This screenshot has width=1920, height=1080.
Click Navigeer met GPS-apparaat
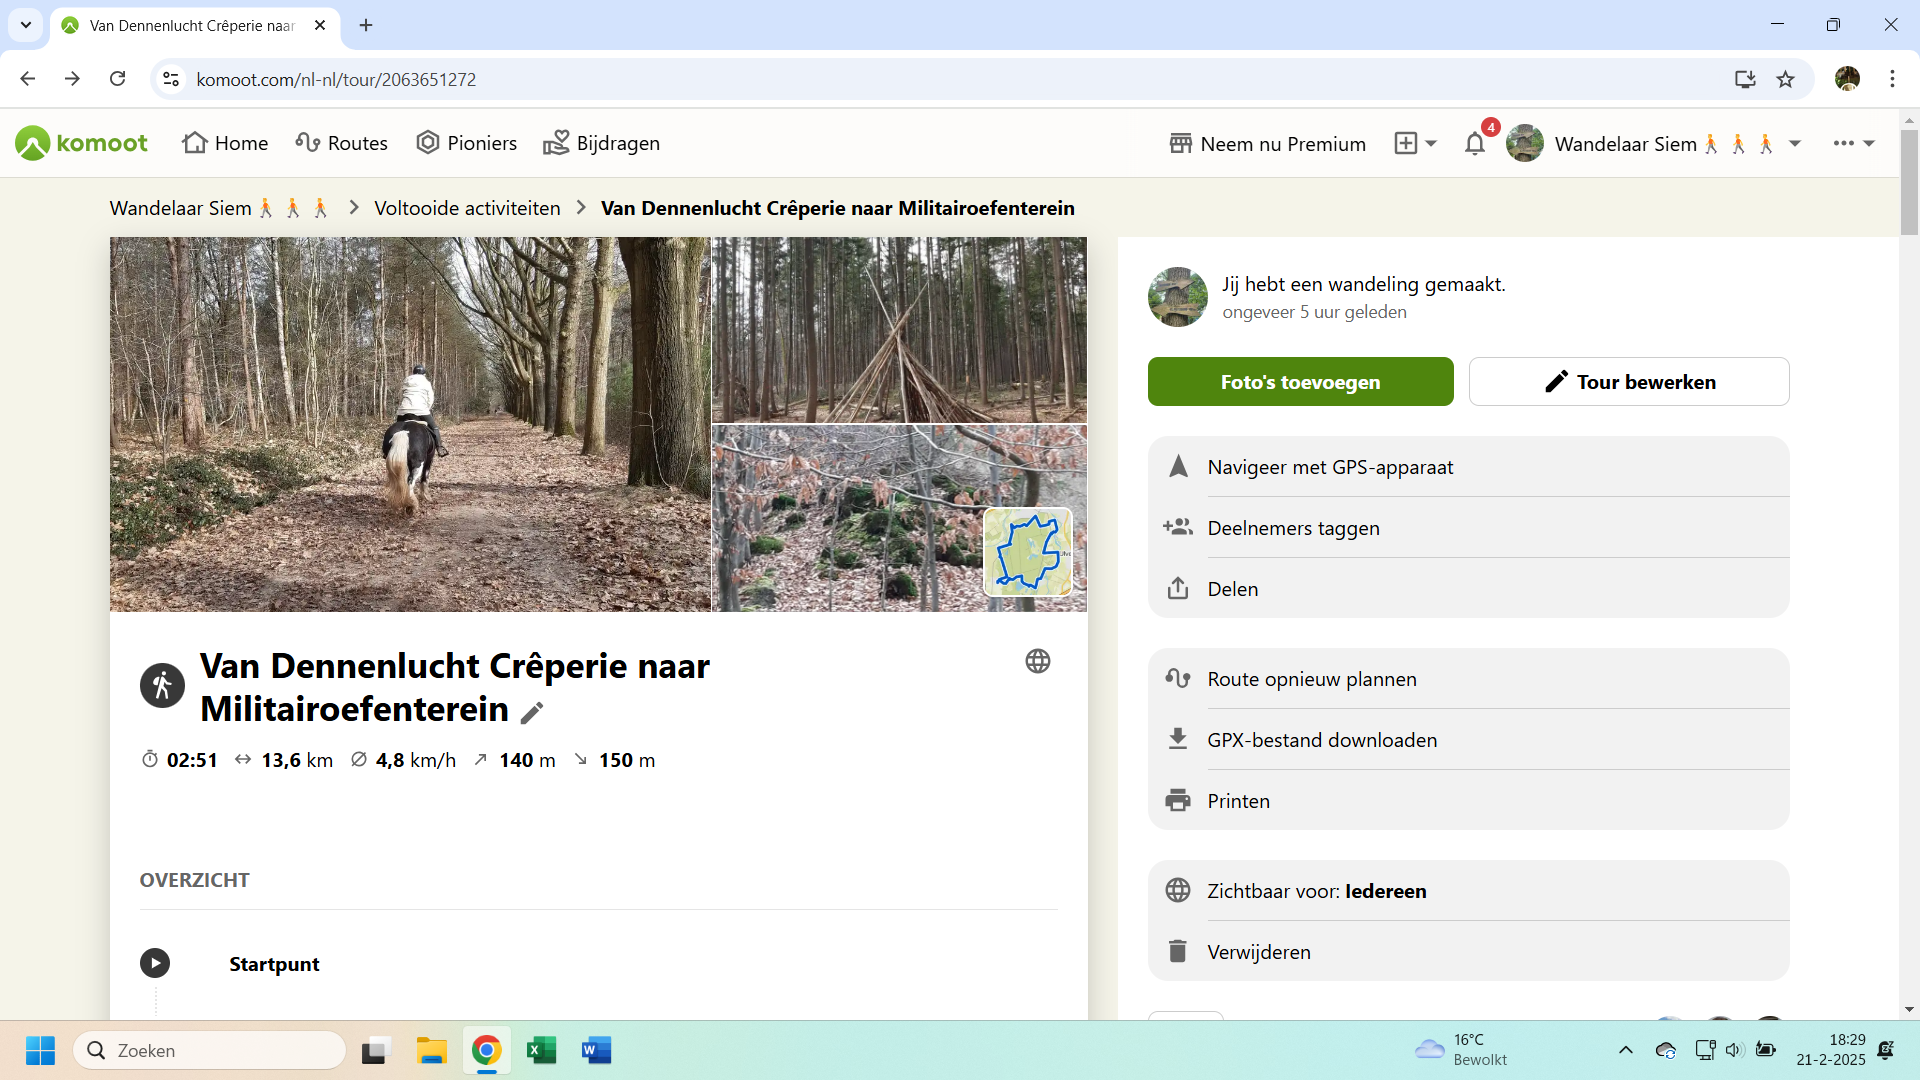click(x=1329, y=467)
